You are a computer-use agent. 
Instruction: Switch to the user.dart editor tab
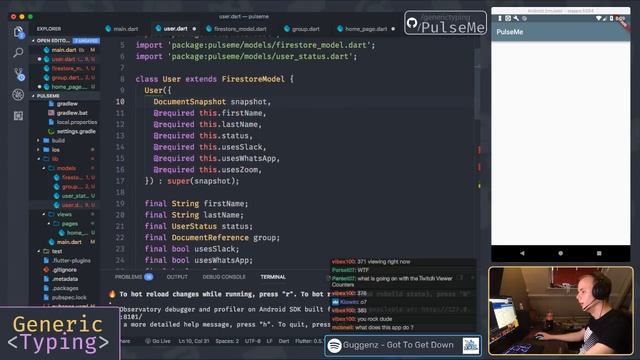tap(176, 29)
